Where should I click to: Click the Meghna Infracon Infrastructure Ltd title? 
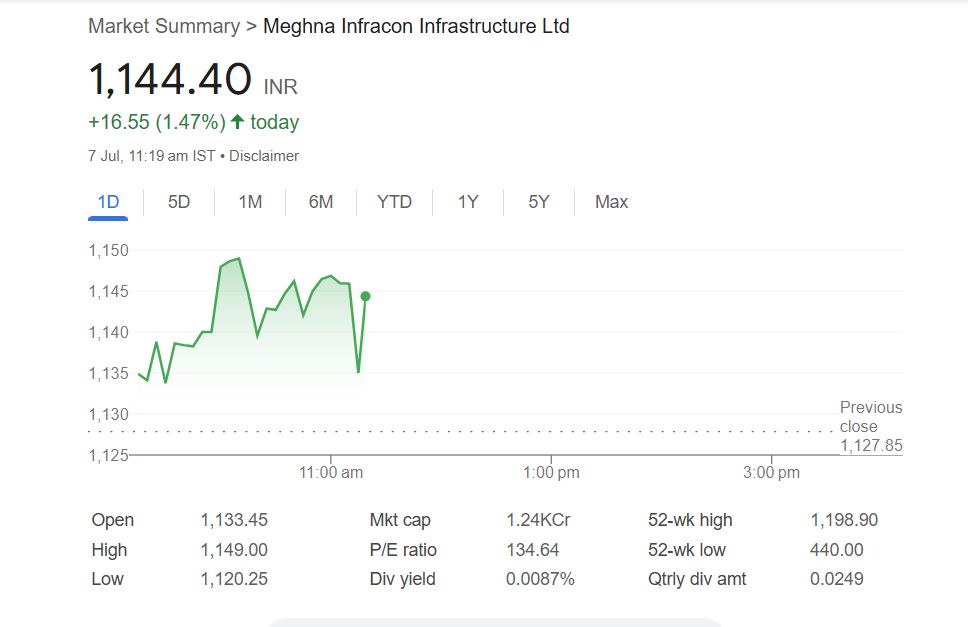click(416, 26)
